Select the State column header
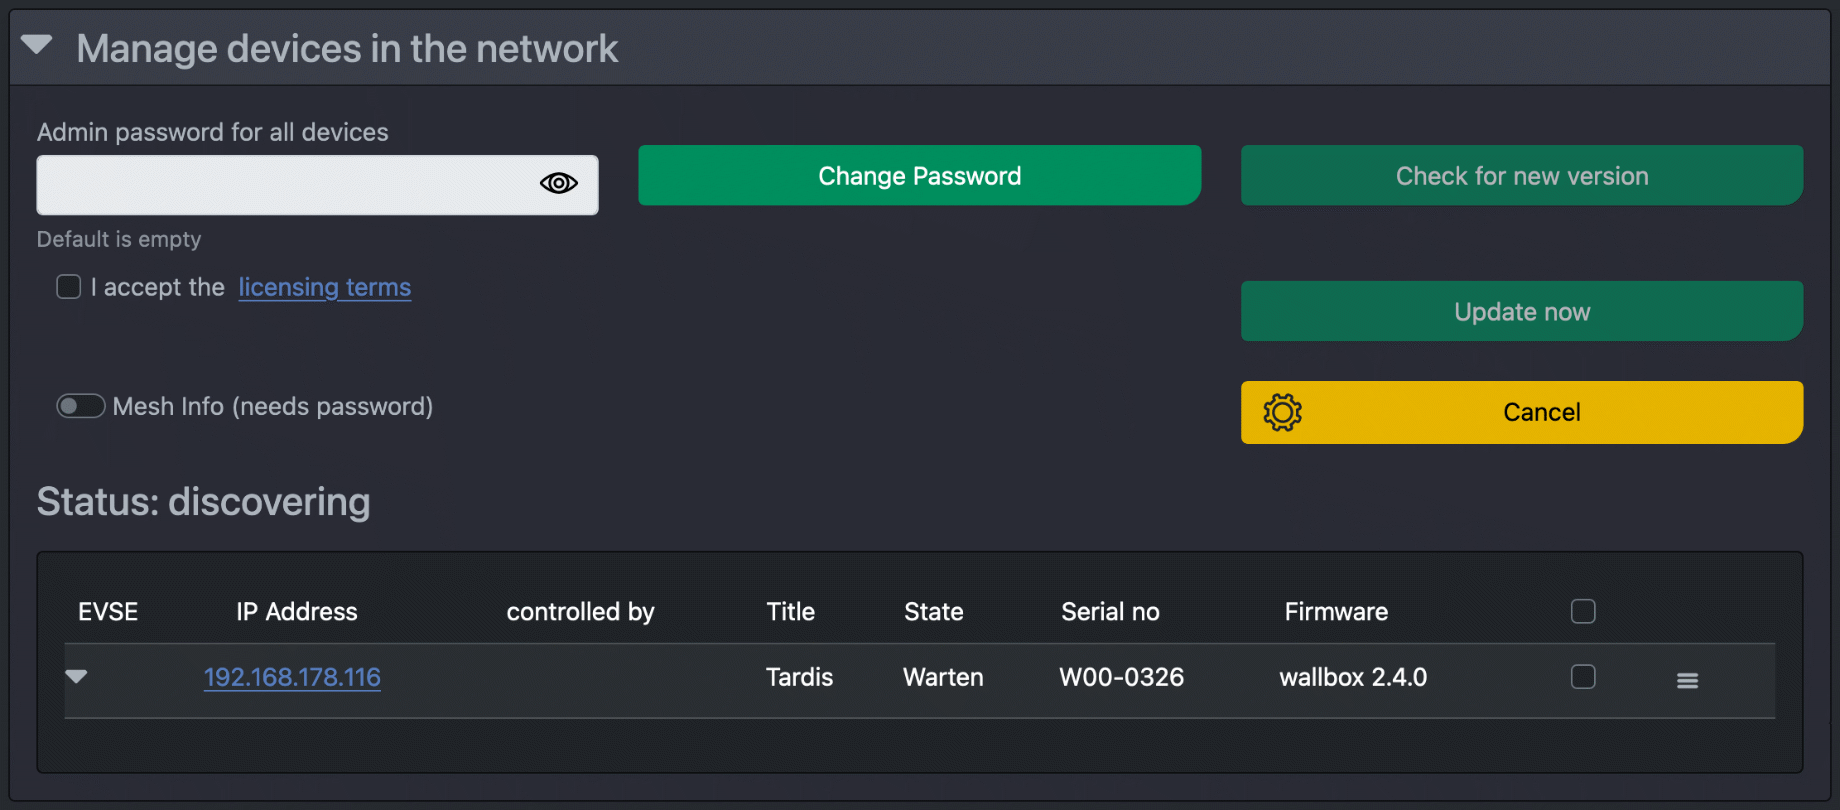Image resolution: width=1840 pixels, height=810 pixels. (x=932, y=611)
